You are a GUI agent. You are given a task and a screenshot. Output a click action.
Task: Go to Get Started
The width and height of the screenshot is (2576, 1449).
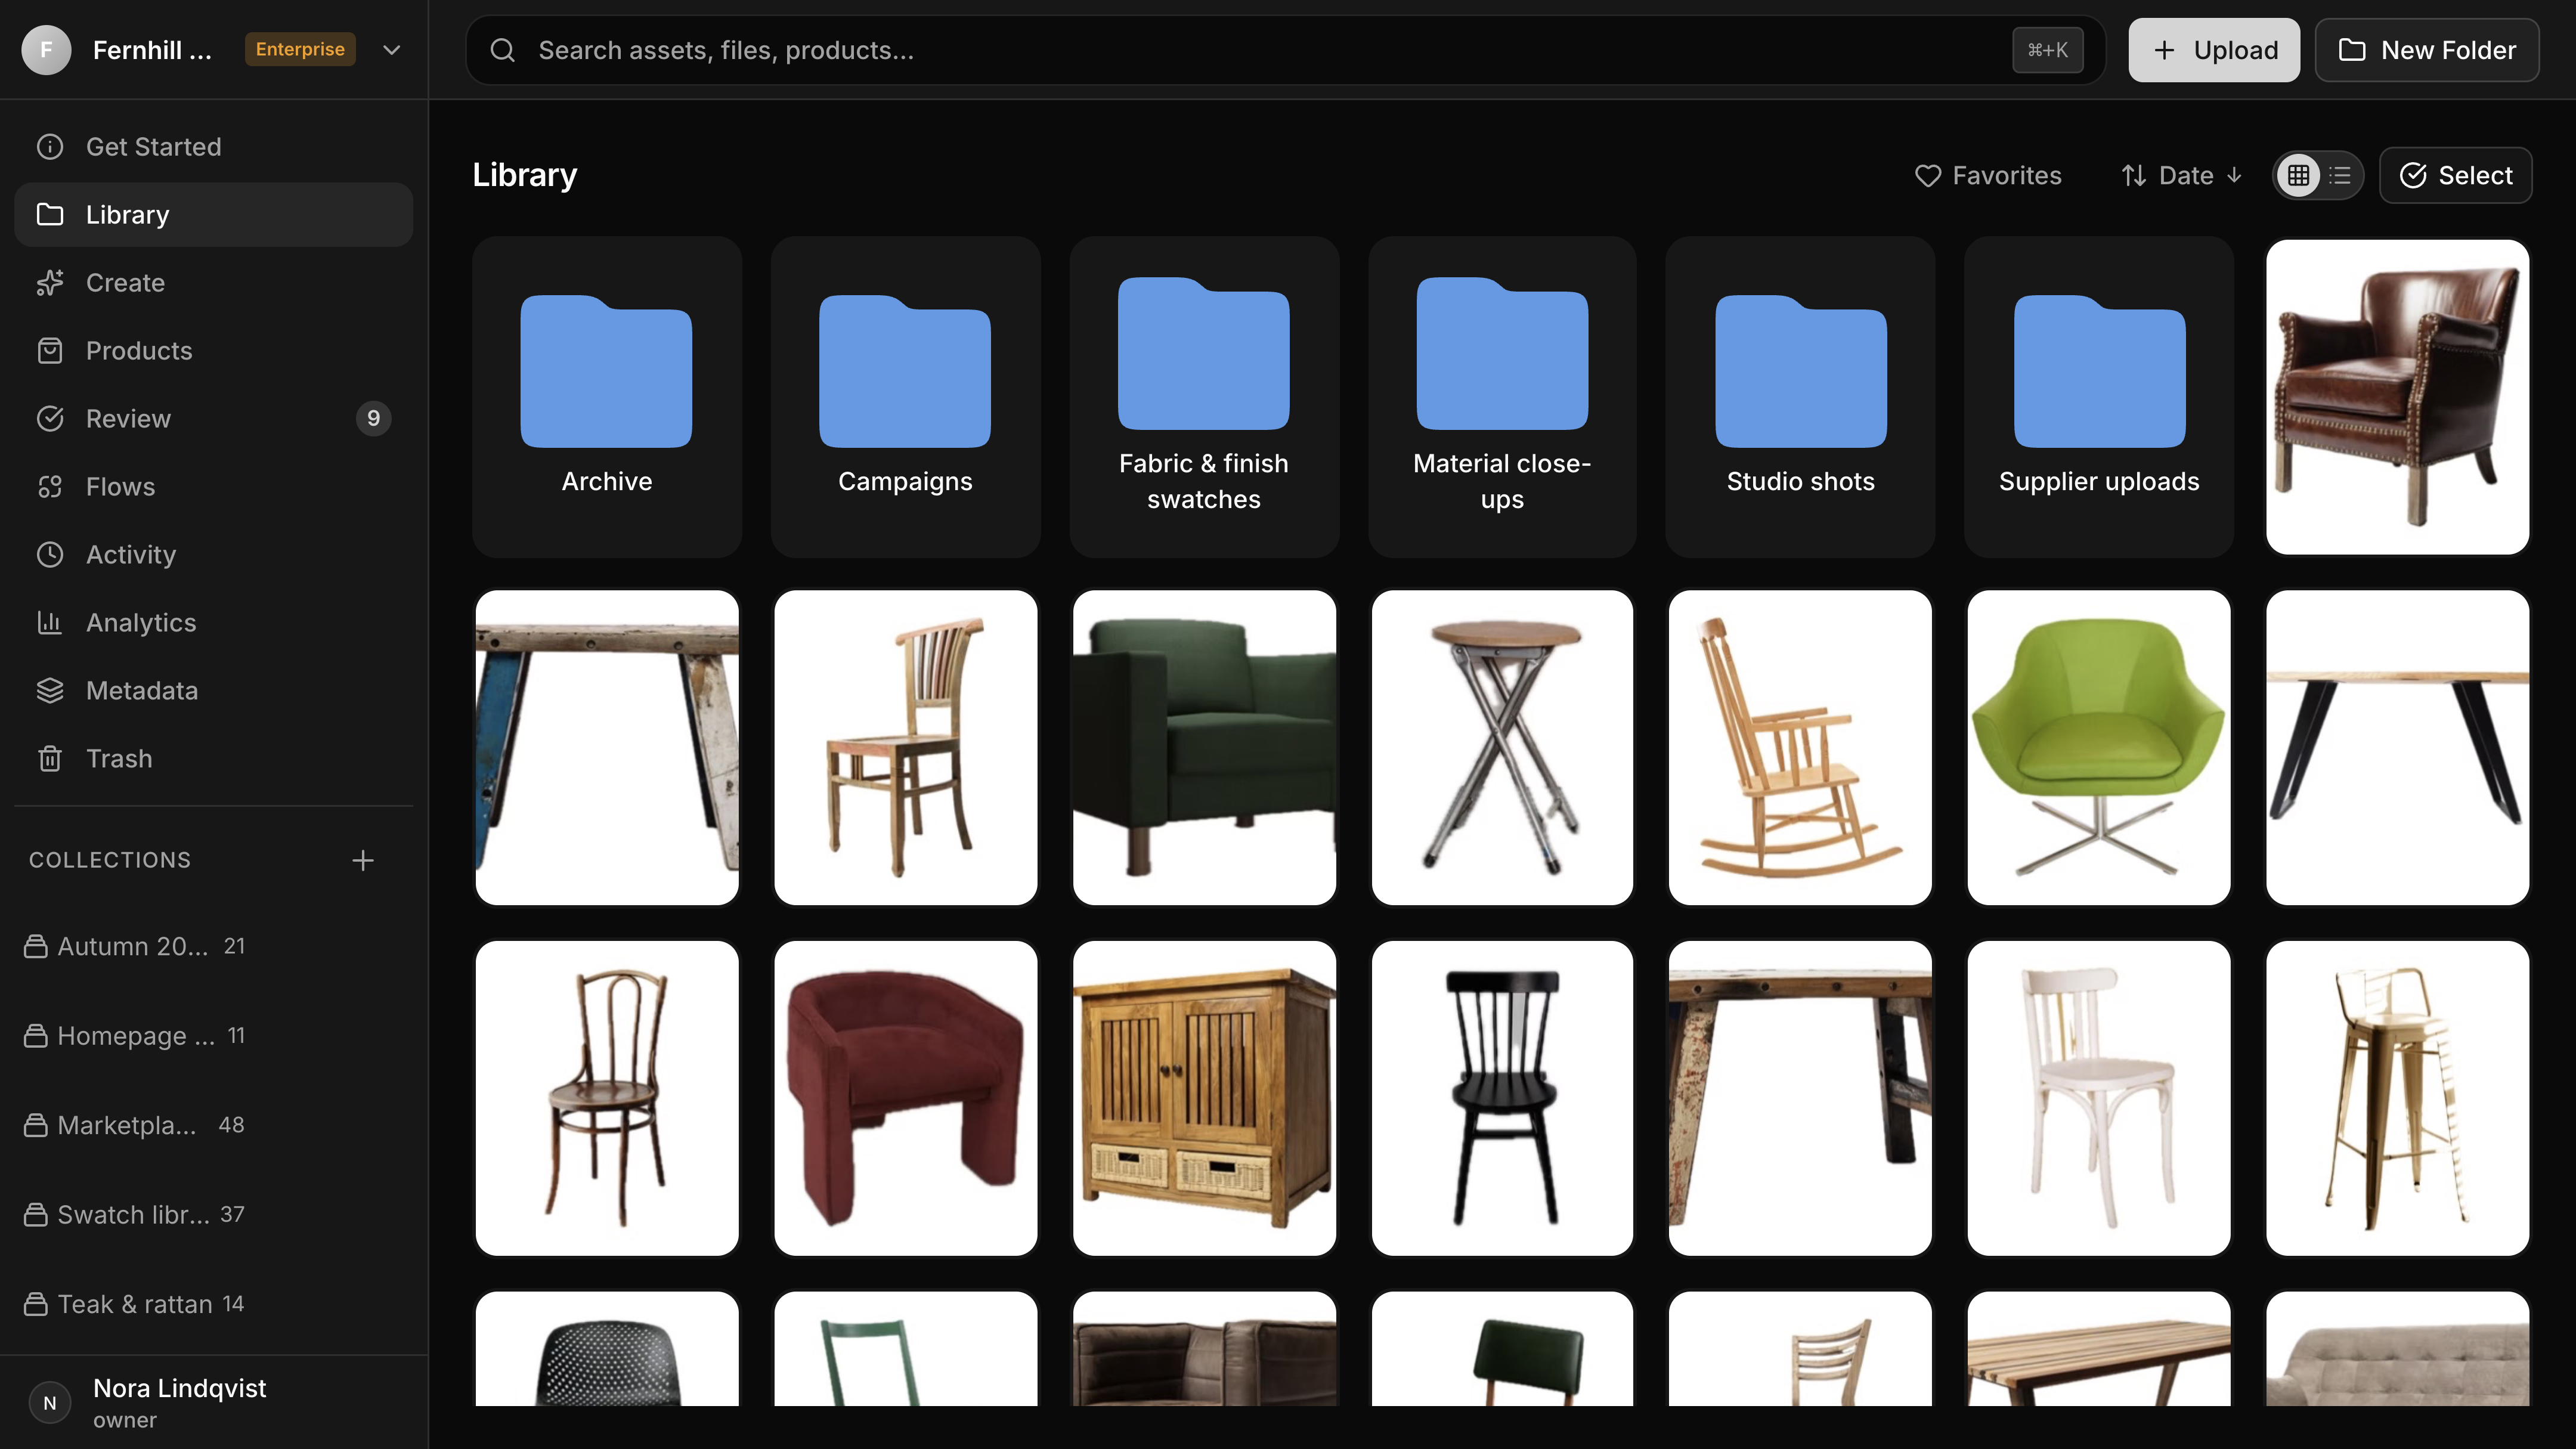click(214, 147)
